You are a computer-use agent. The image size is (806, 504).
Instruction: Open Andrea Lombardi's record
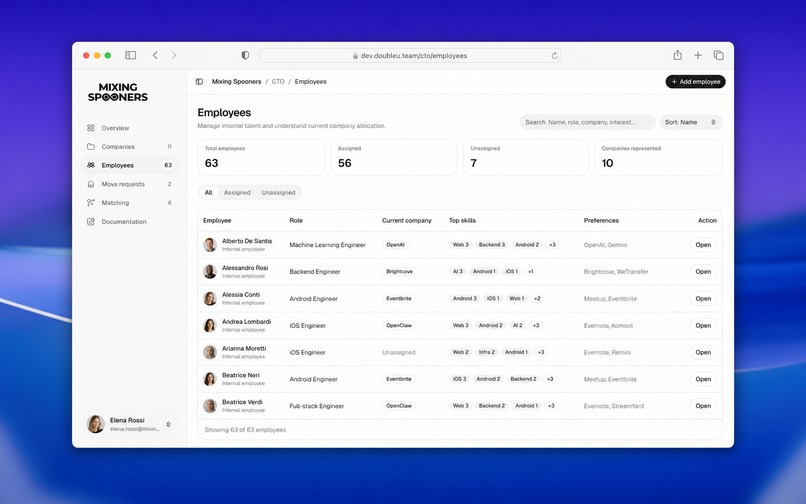tap(703, 326)
